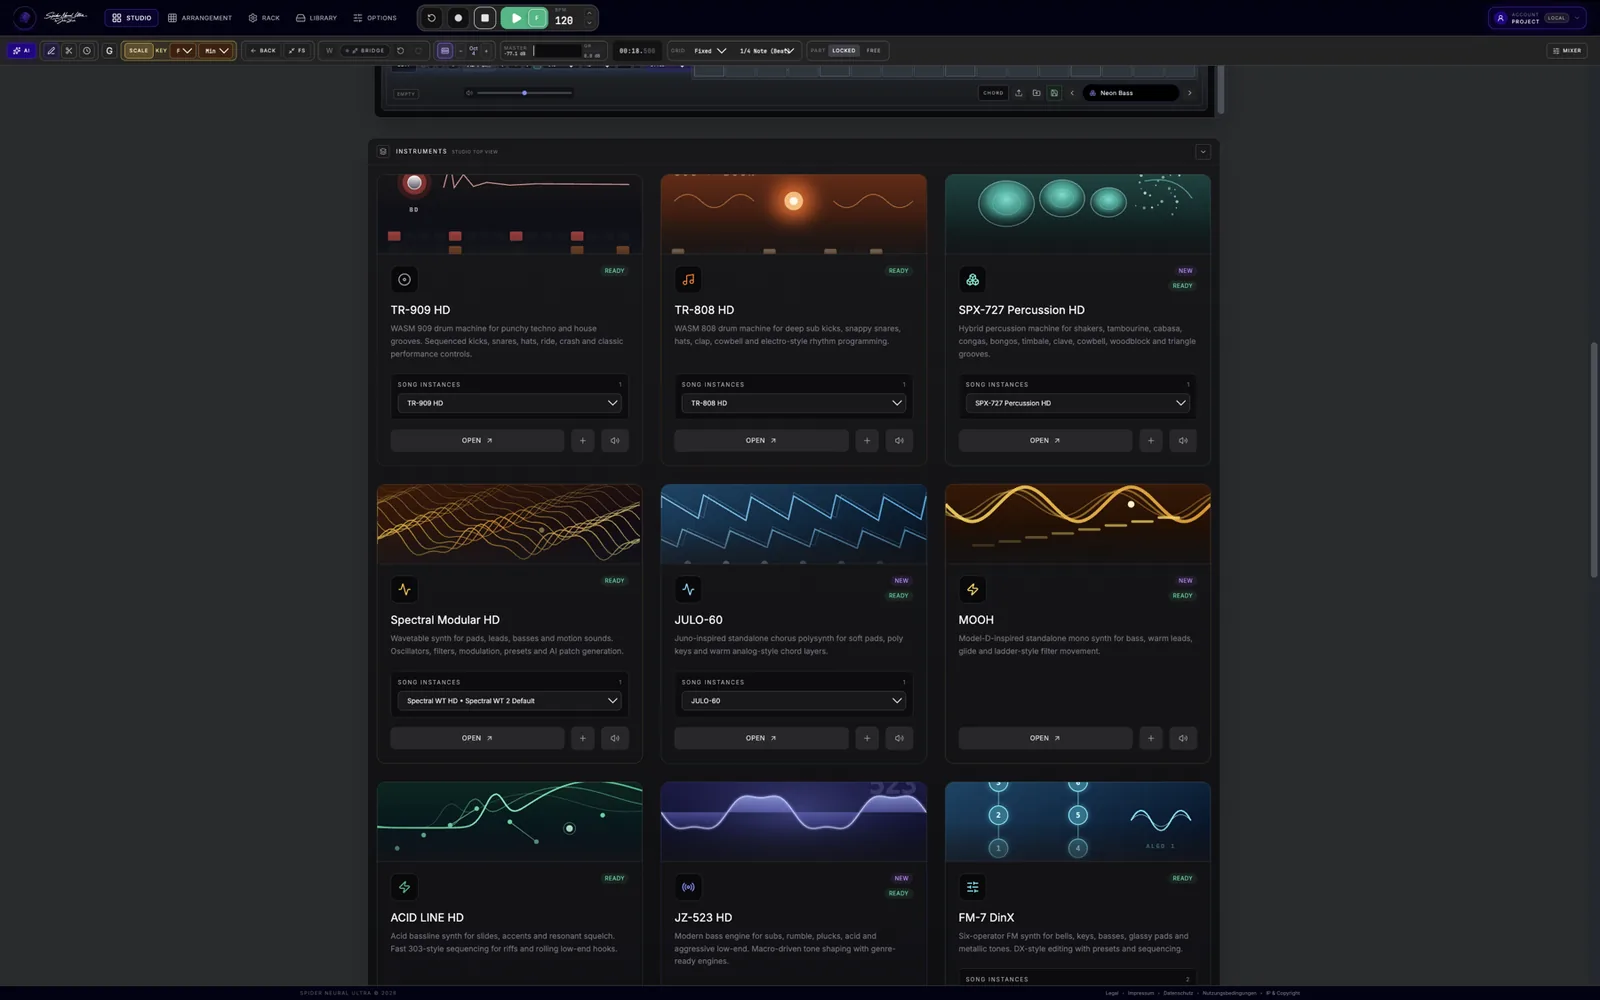Toggle the CHORD mode button
Image resolution: width=1600 pixels, height=1000 pixels.
[x=993, y=93]
